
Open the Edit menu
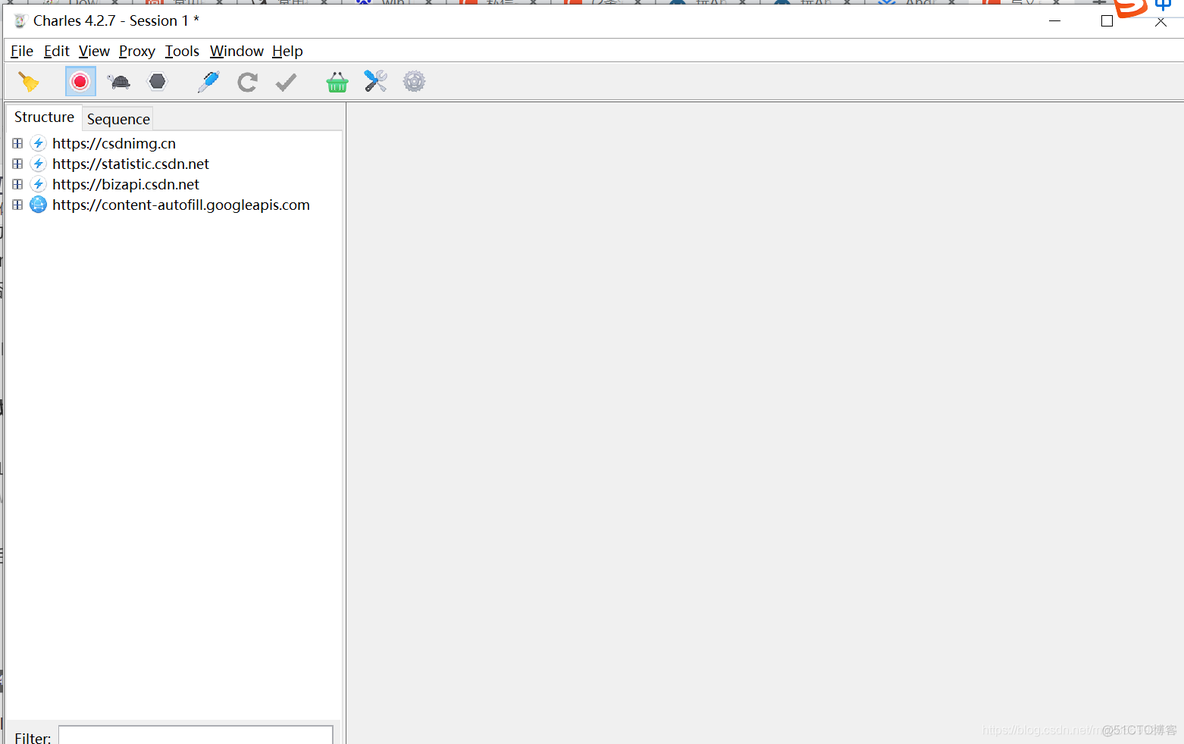pos(57,51)
